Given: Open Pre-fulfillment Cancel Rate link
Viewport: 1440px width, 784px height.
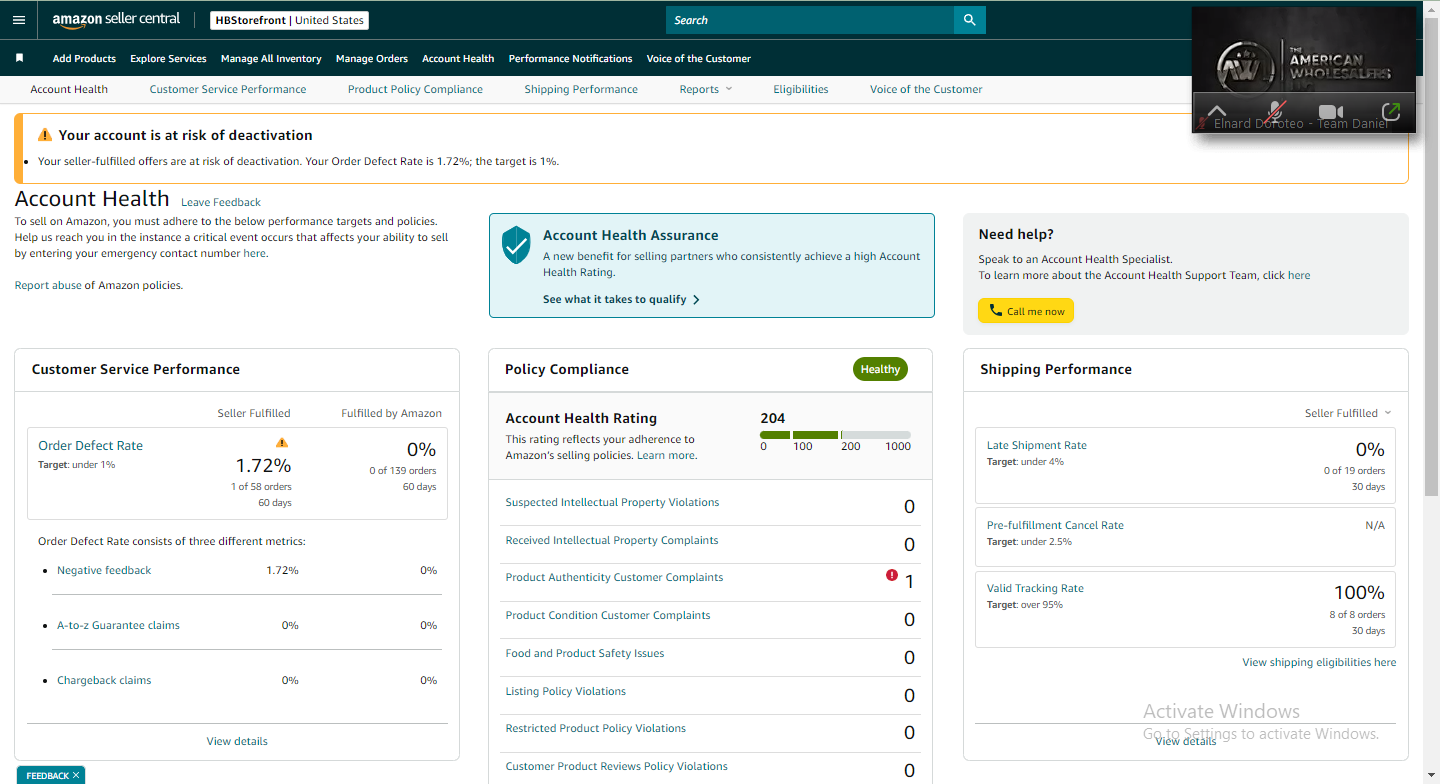Looking at the screenshot, I should coord(1055,525).
